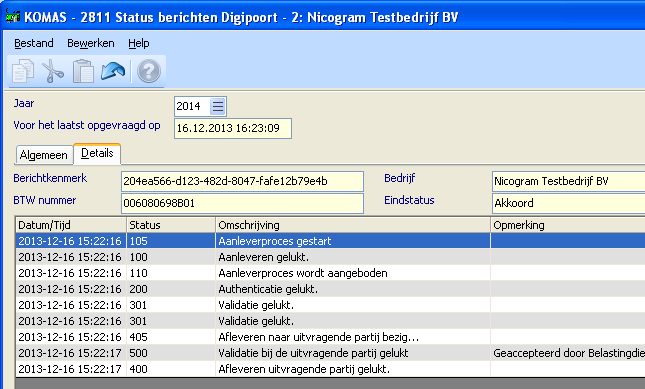Image resolution: width=645 pixels, height=389 pixels.
Task: Click the 'Bedrijf' label
Action: (400, 178)
